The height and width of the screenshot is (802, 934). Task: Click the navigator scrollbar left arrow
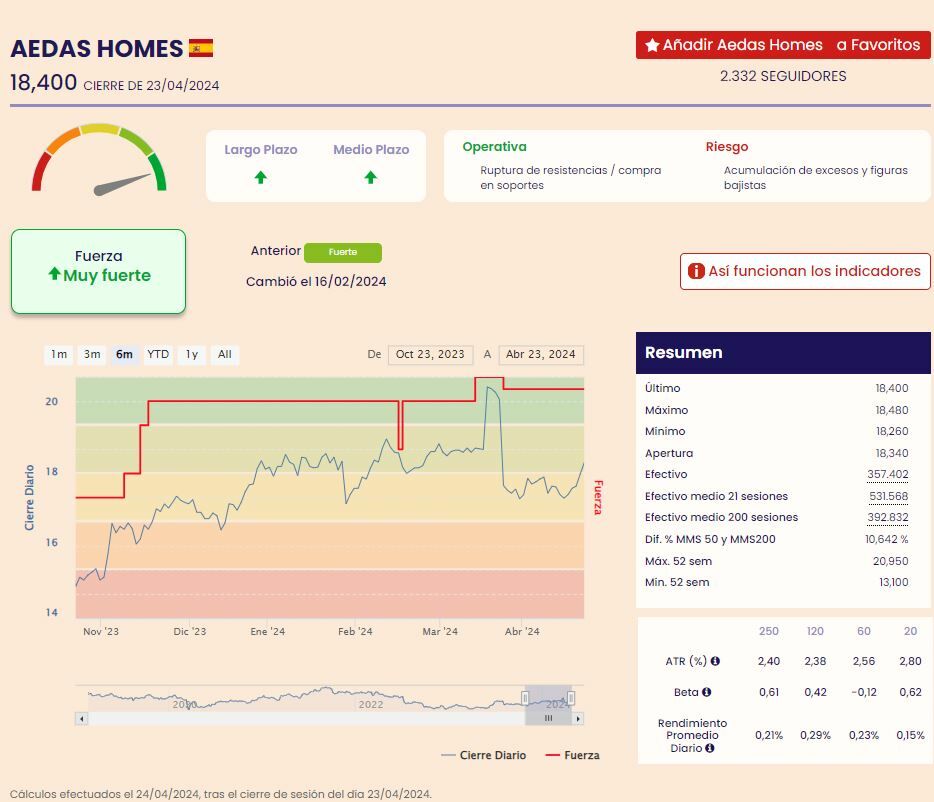point(82,719)
